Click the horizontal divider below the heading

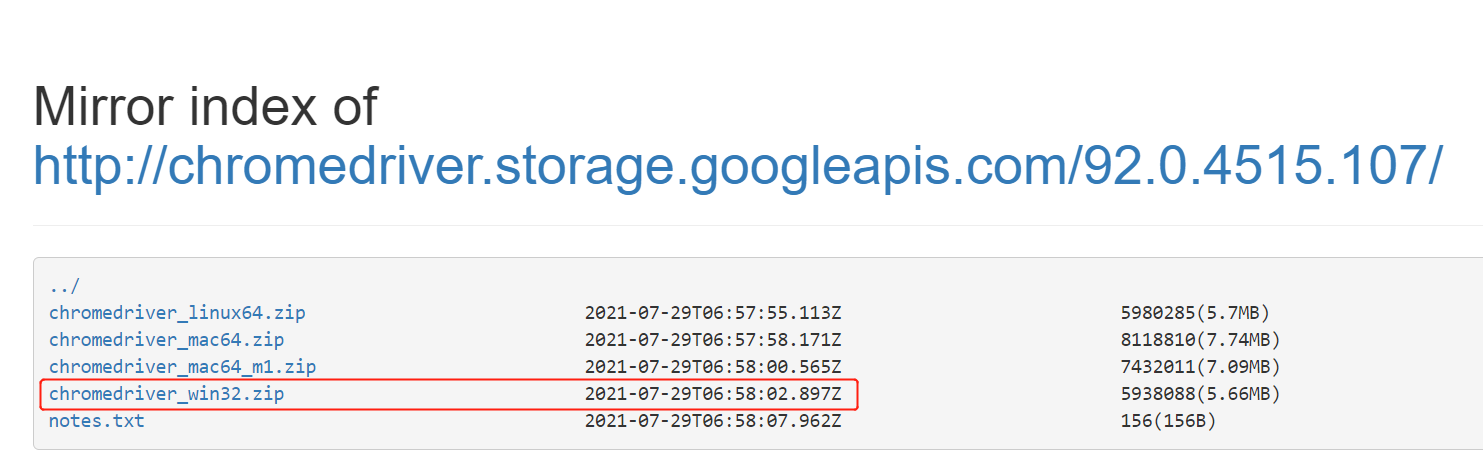(x=740, y=225)
